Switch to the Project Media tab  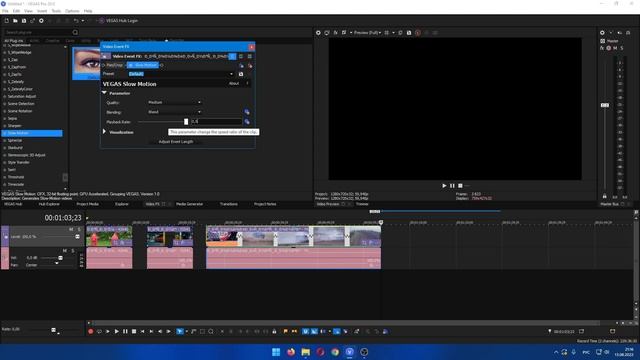click(87, 204)
